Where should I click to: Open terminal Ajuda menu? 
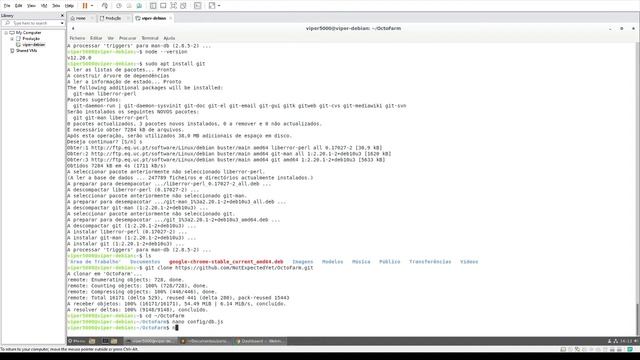point(169,38)
